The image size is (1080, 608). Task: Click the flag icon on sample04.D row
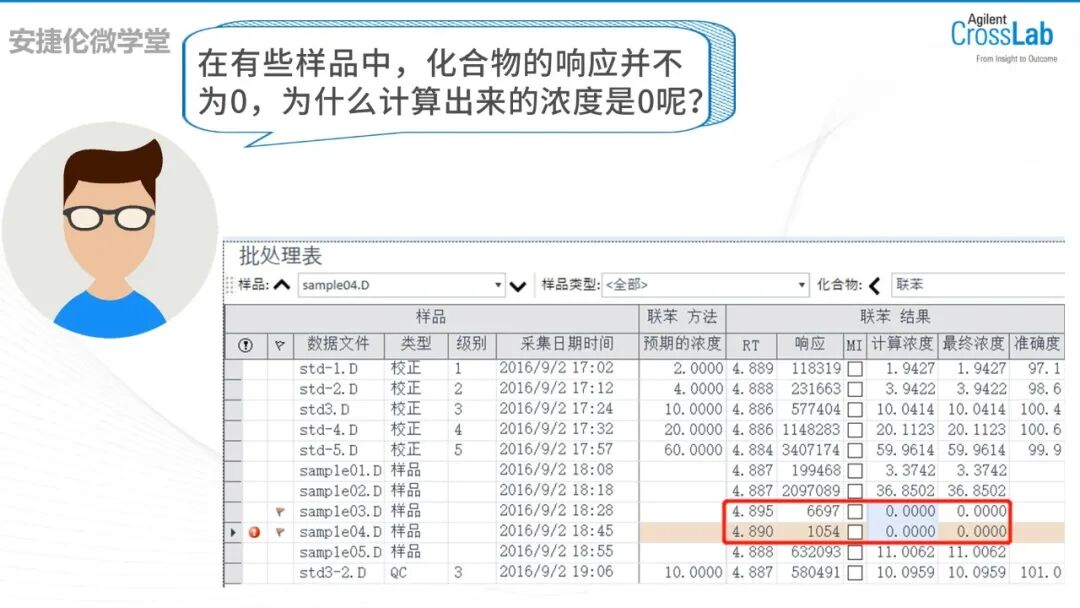[280, 532]
